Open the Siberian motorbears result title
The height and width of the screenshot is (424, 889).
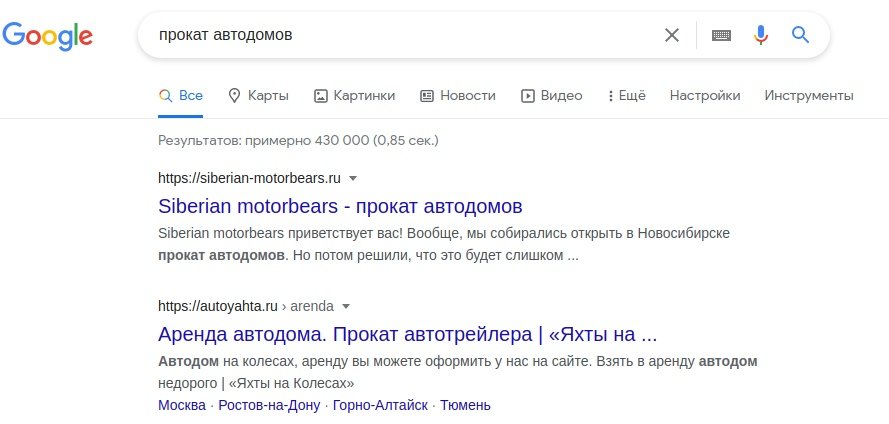pos(340,206)
